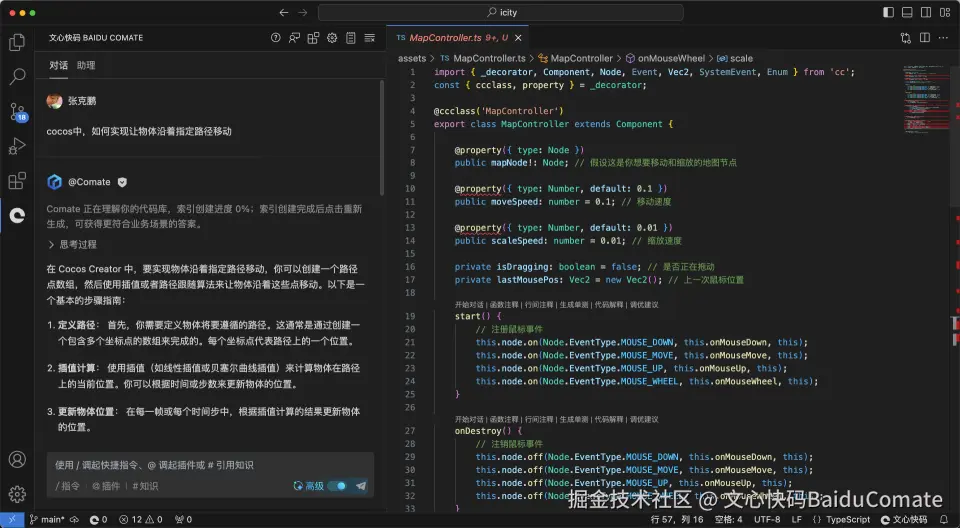Click open changes icon in editor toolbar
960x528 pixels.
906,38
